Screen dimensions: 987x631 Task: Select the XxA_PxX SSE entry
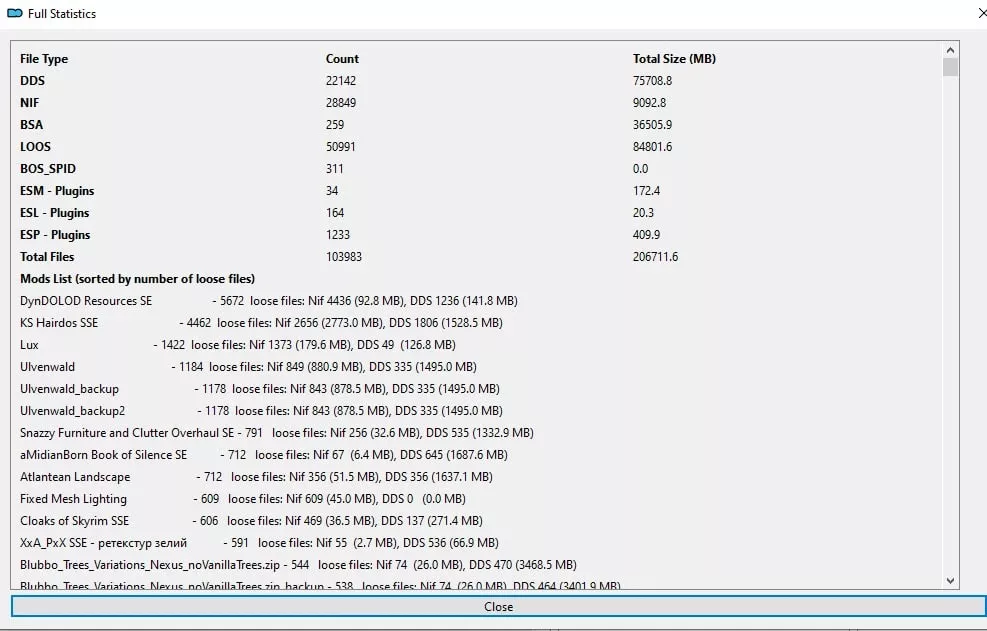pyautogui.click(x=259, y=543)
